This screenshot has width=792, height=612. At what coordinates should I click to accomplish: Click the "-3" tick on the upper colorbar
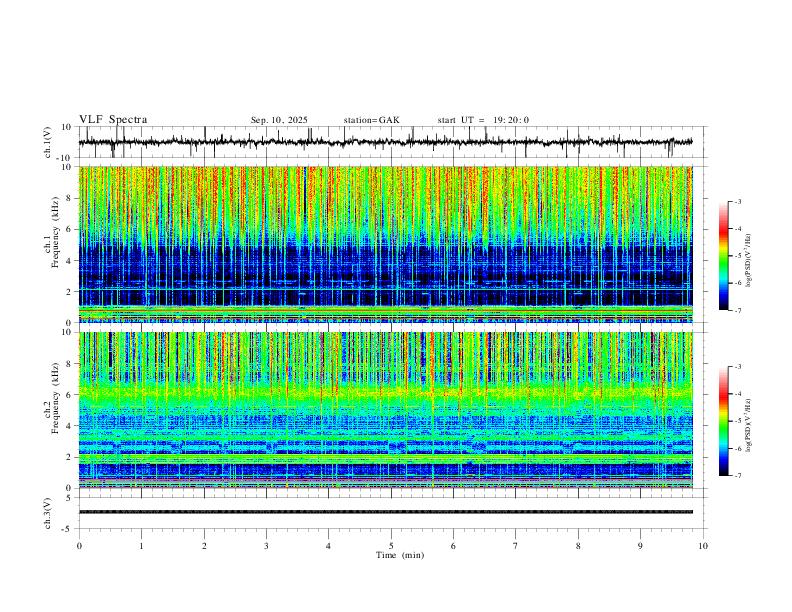(738, 201)
